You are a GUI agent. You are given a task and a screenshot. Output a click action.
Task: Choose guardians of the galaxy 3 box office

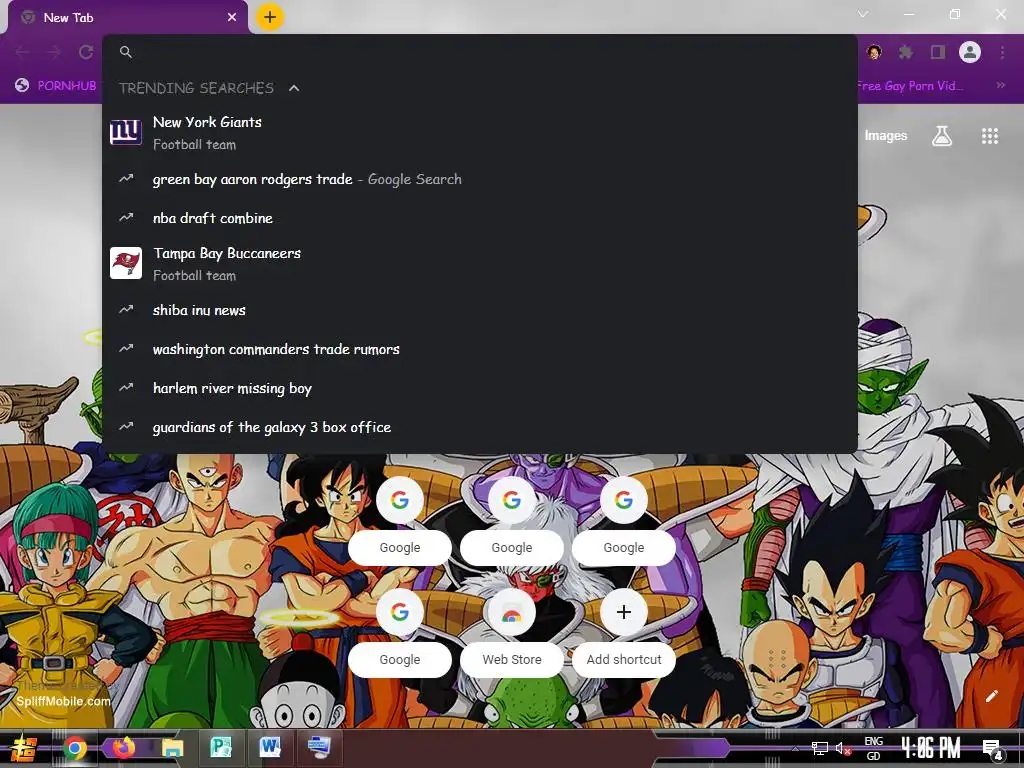[479, 427]
